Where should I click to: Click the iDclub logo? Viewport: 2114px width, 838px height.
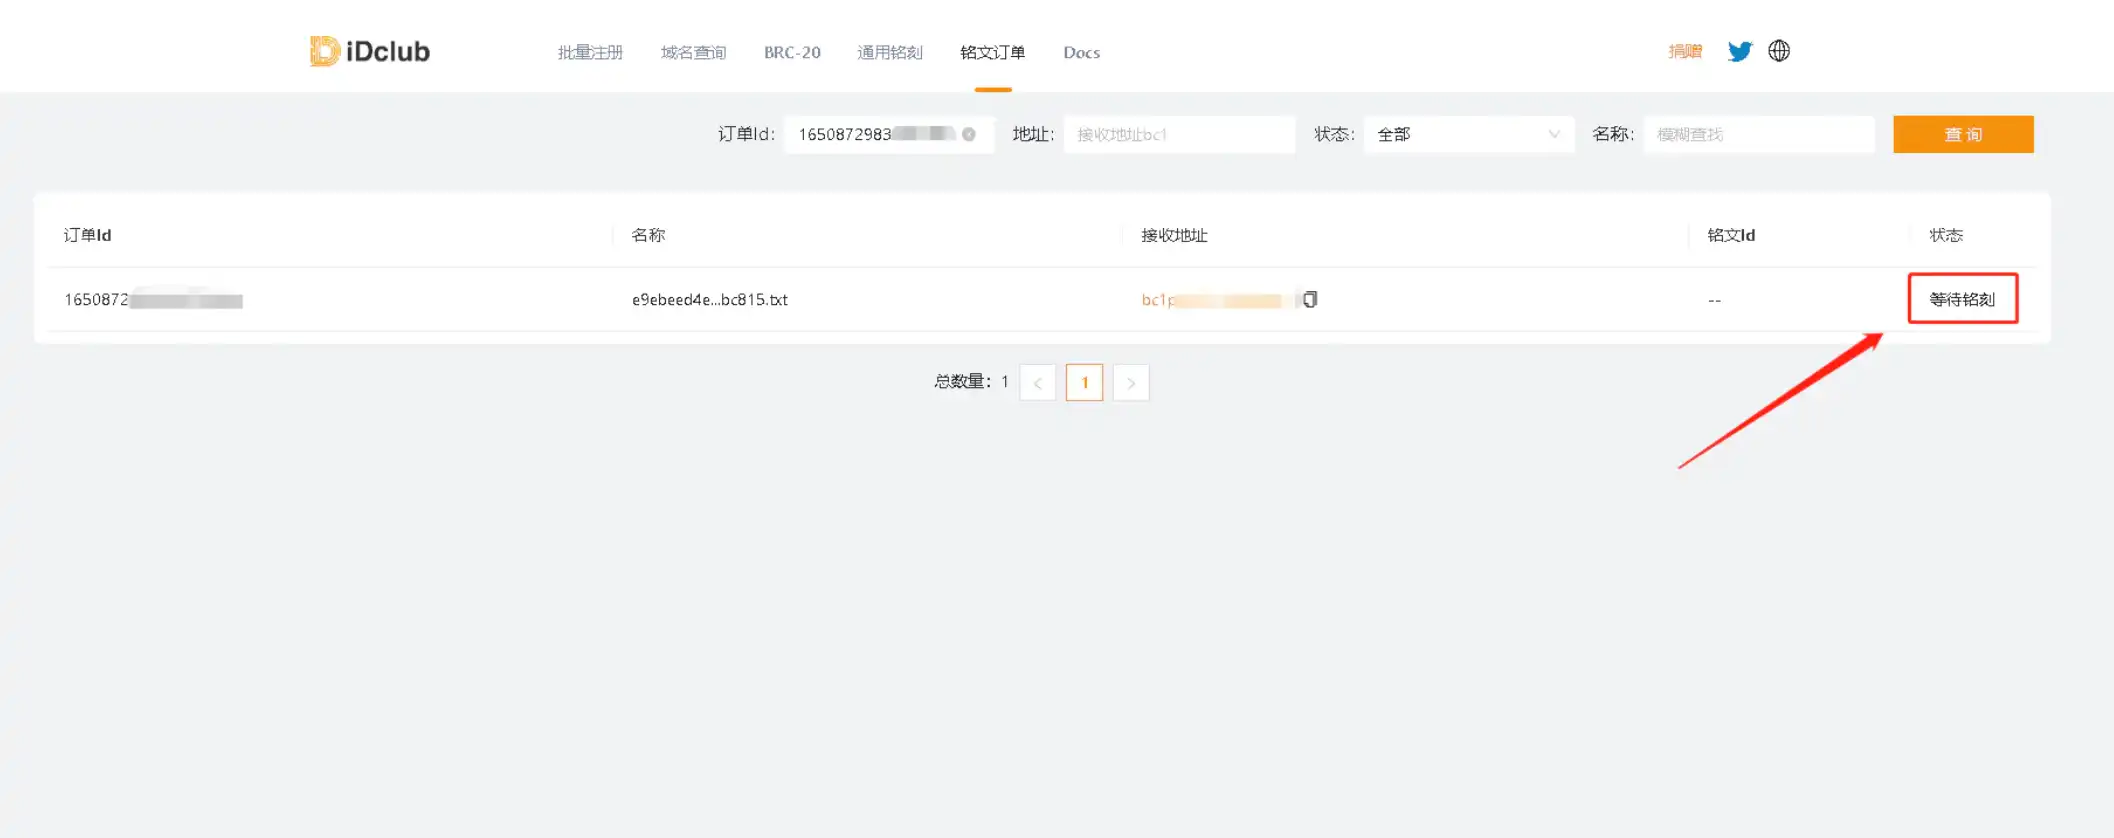tap(370, 51)
